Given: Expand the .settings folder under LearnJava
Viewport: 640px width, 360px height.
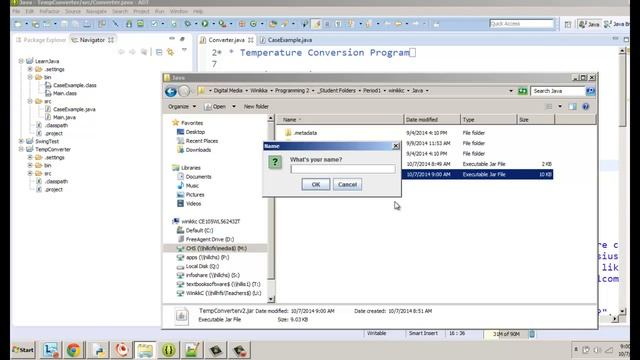Looking at the screenshot, I should coord(30,69).
